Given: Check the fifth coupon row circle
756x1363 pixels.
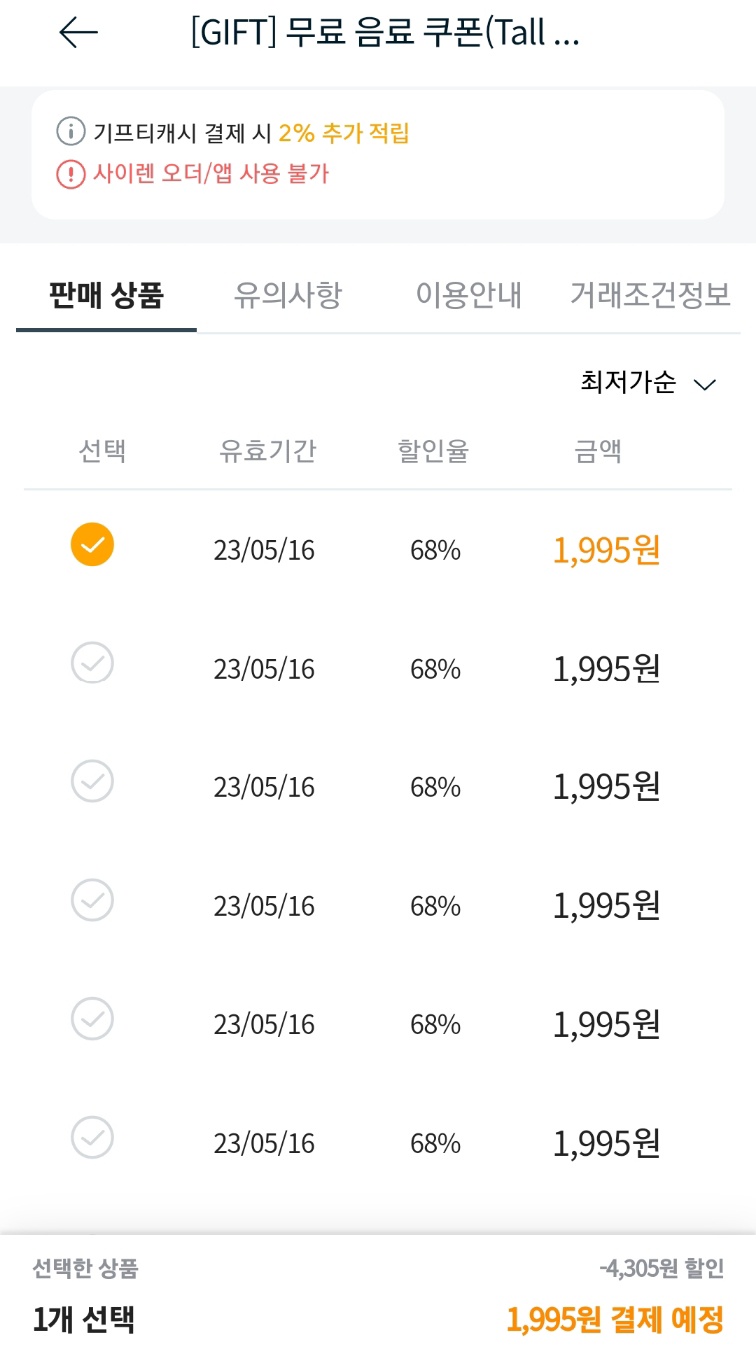Looking at the screenshot, I should (x=92, y=1019).
